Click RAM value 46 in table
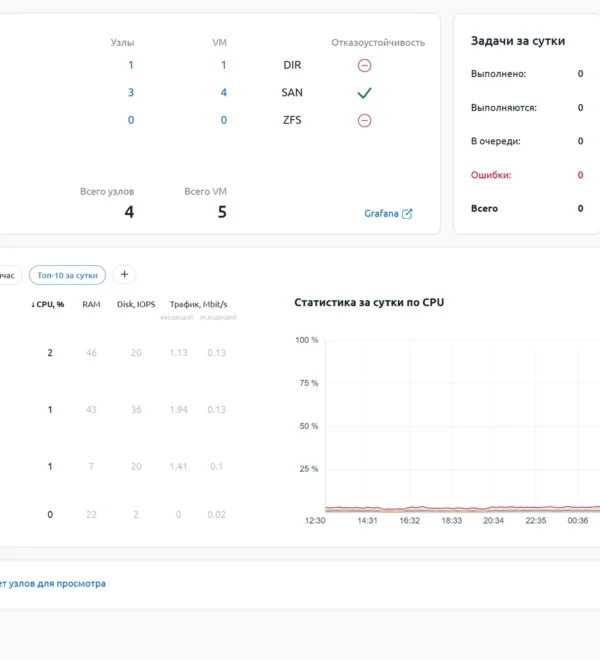600x660 pixels. (91, 353)
